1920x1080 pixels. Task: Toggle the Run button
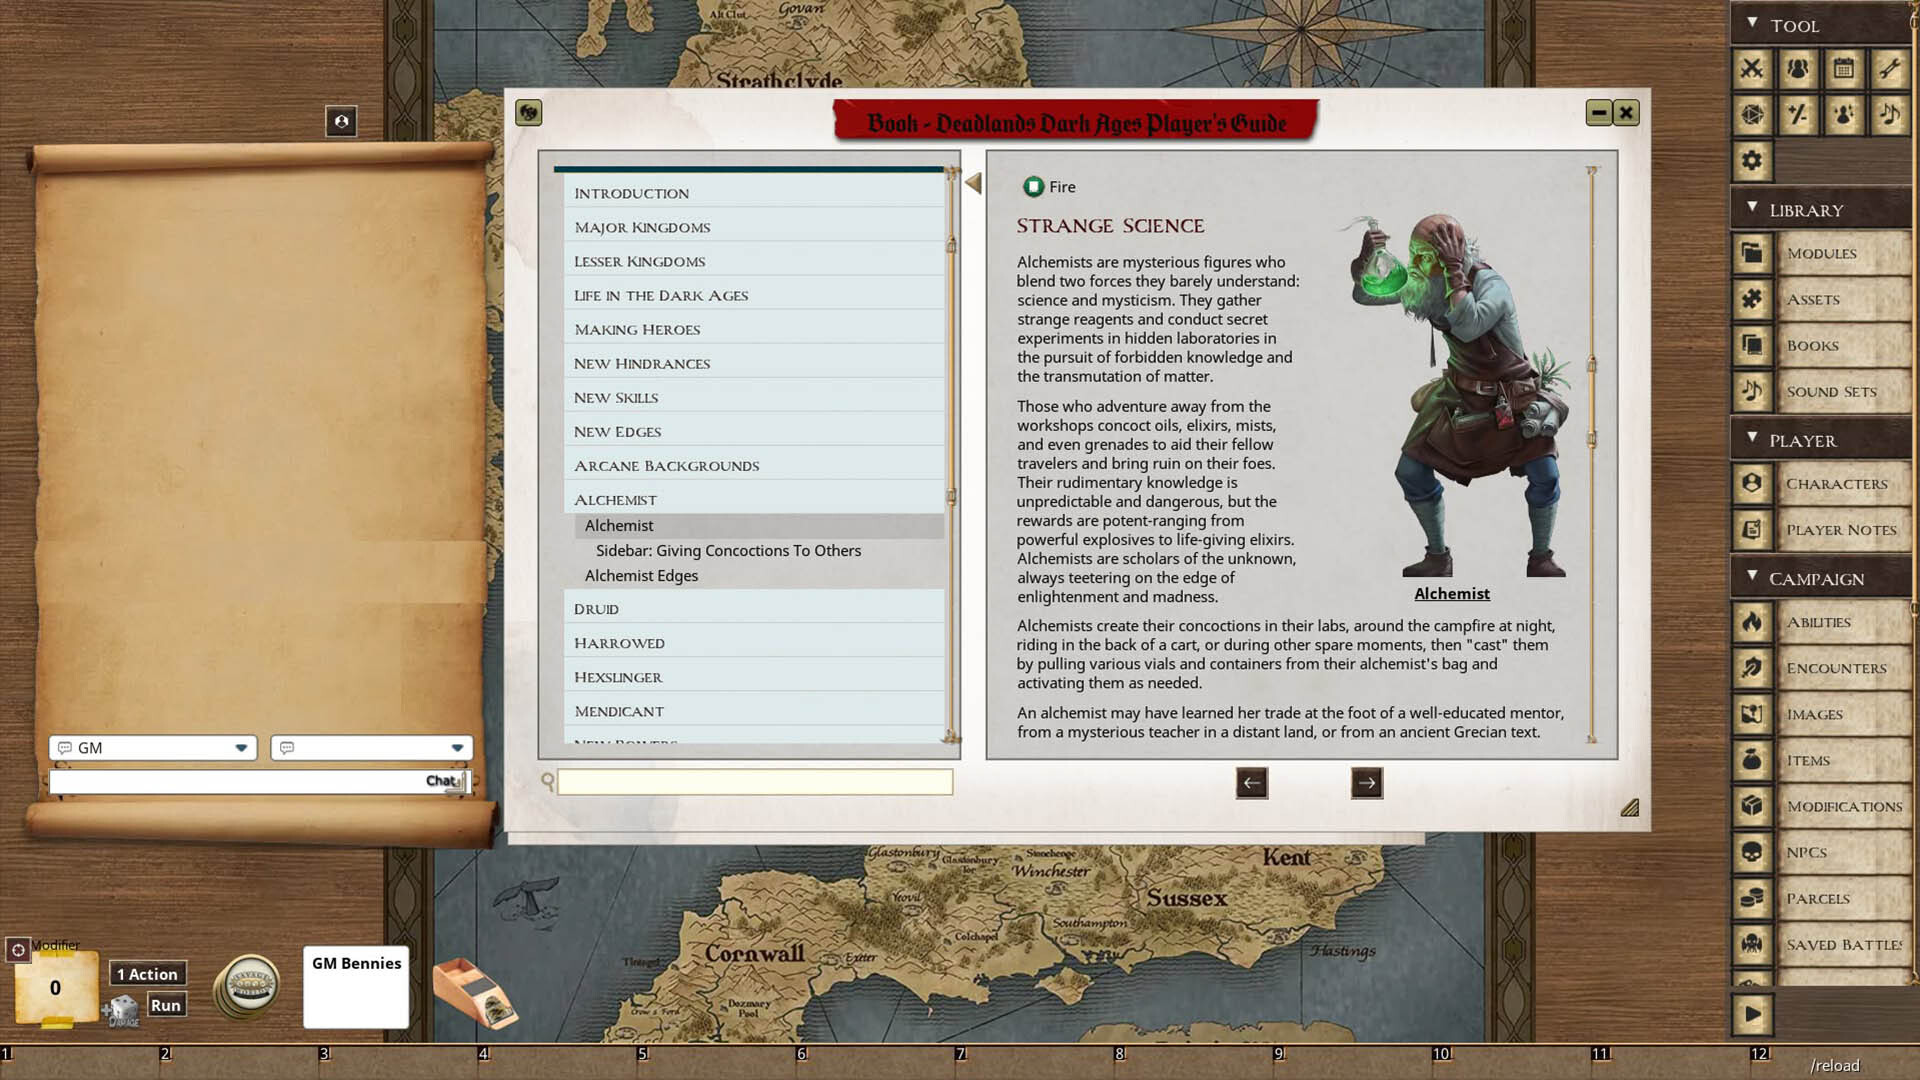[166, 1005]
